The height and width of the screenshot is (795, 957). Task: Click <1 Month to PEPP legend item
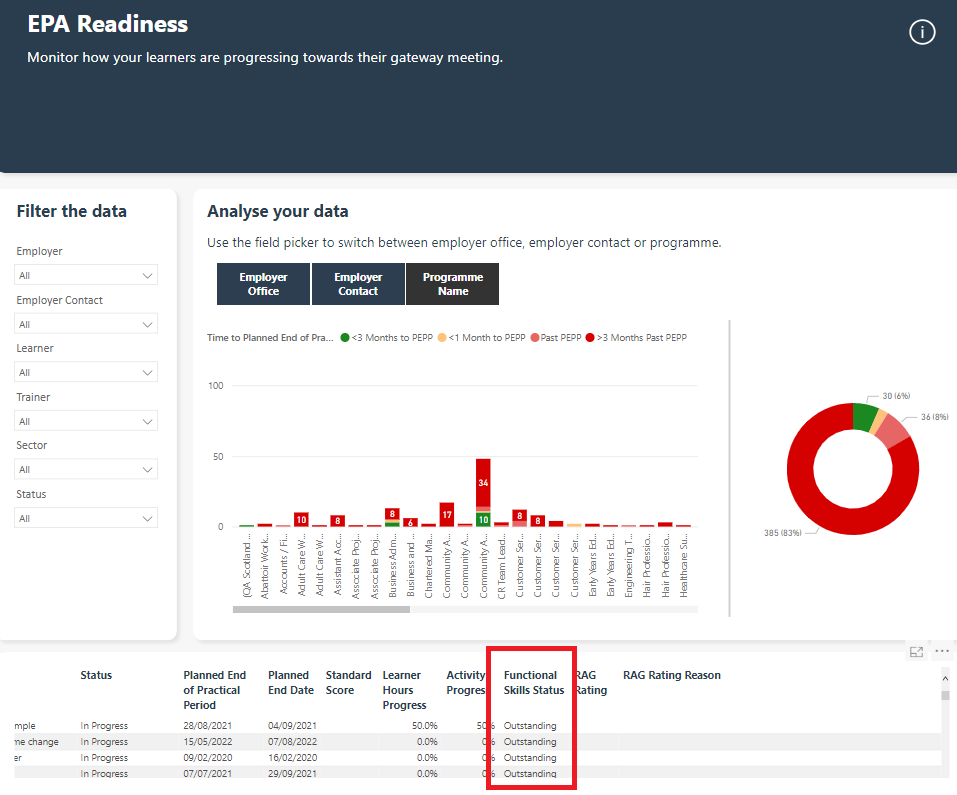tap(482, 337)
